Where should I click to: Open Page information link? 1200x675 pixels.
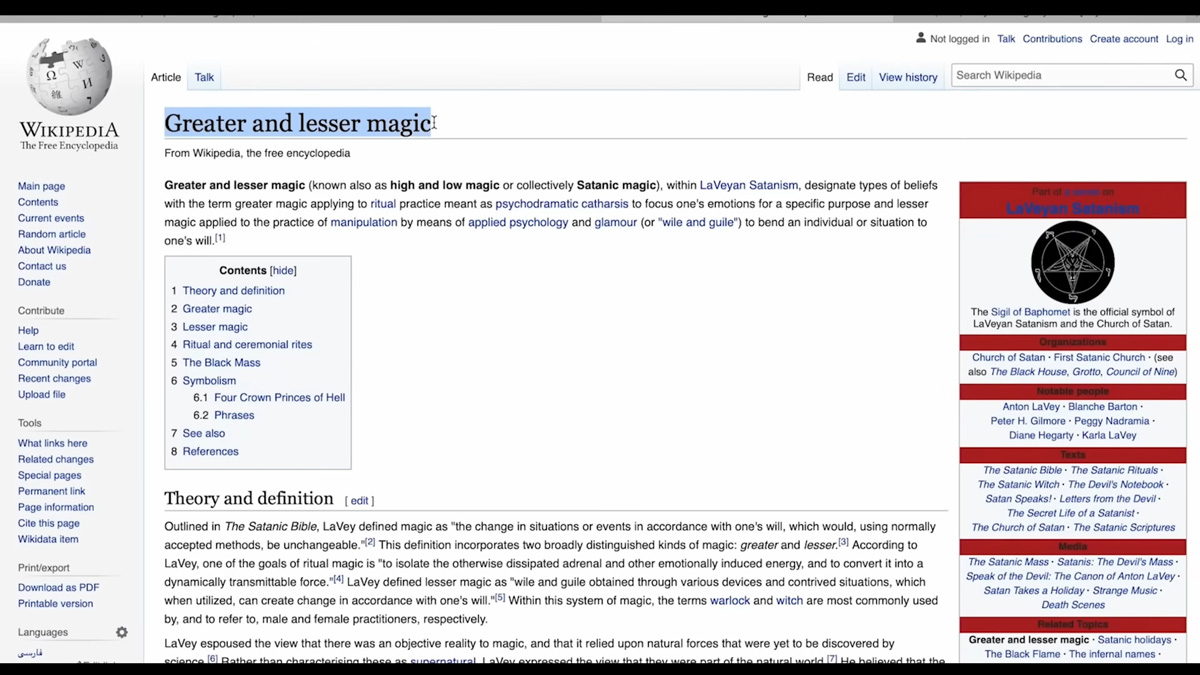click(x=56, y=507)
